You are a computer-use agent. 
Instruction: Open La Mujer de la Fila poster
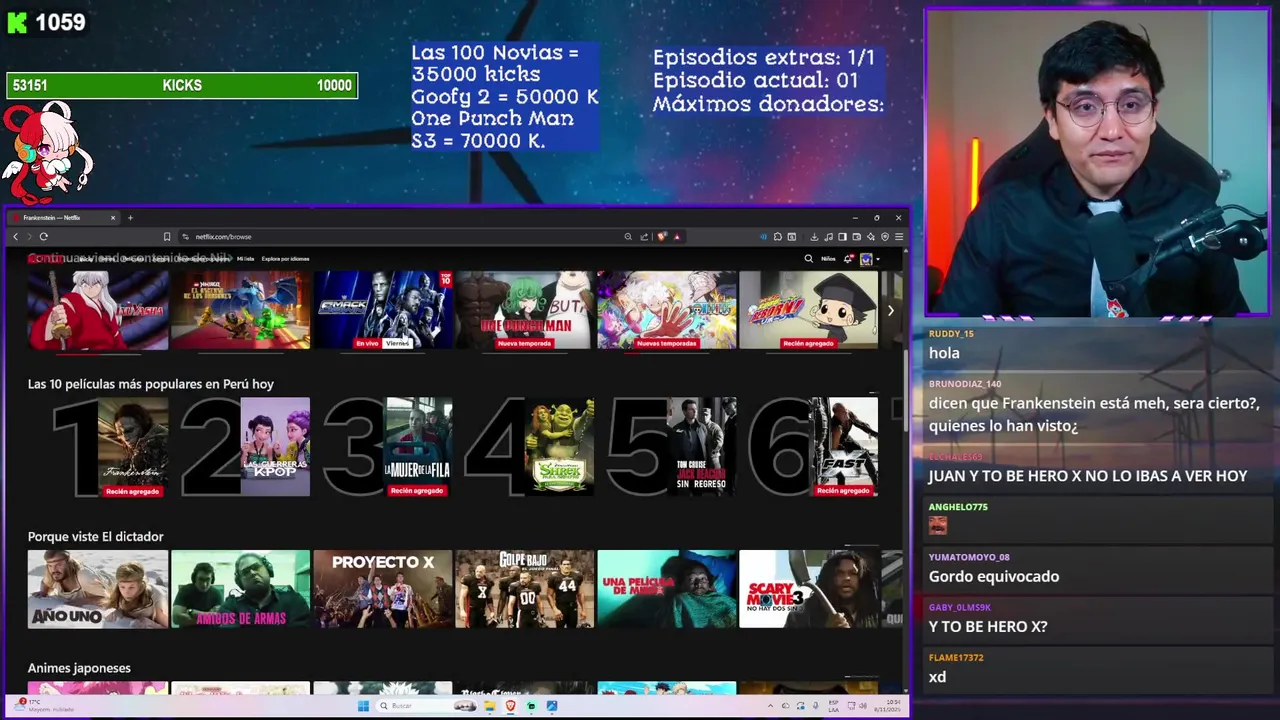[418, 447]
